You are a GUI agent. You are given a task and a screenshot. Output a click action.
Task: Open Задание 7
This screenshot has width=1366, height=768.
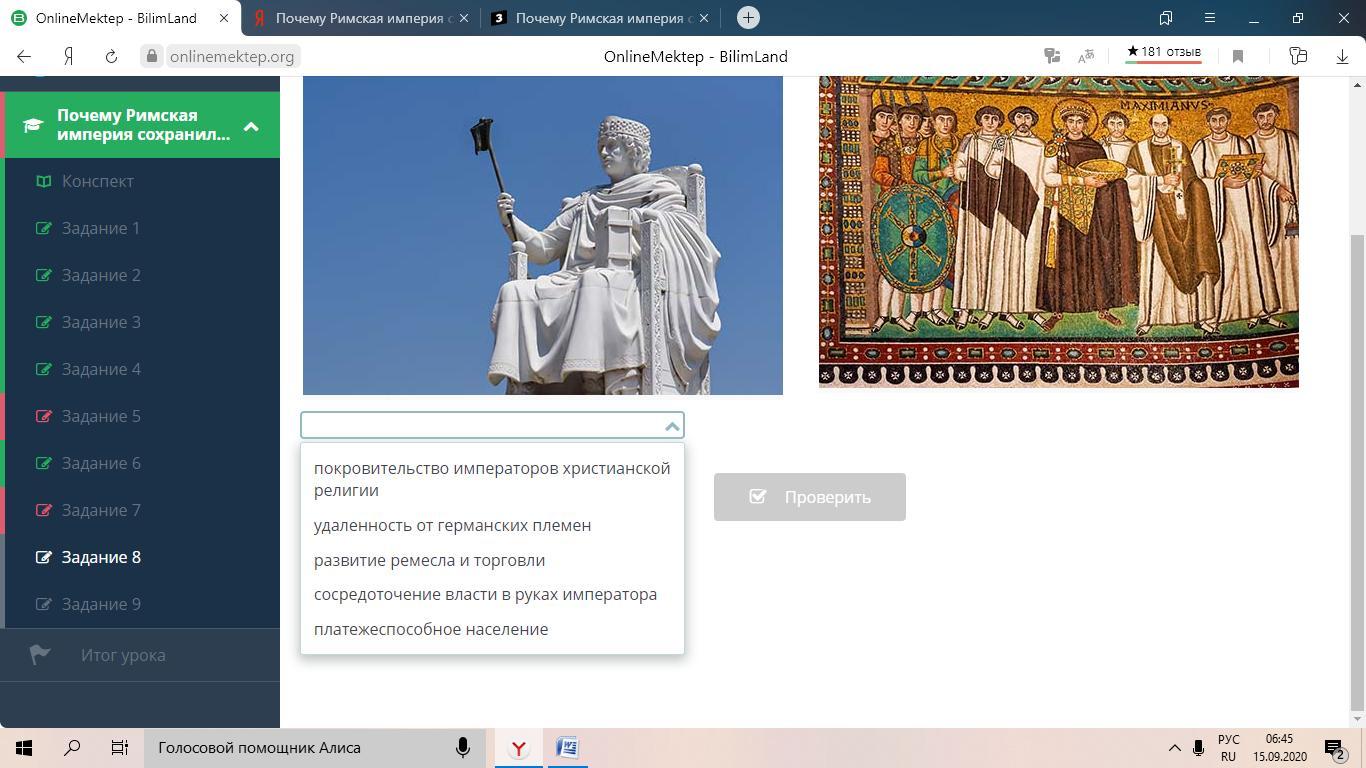[x=101, y=510]
